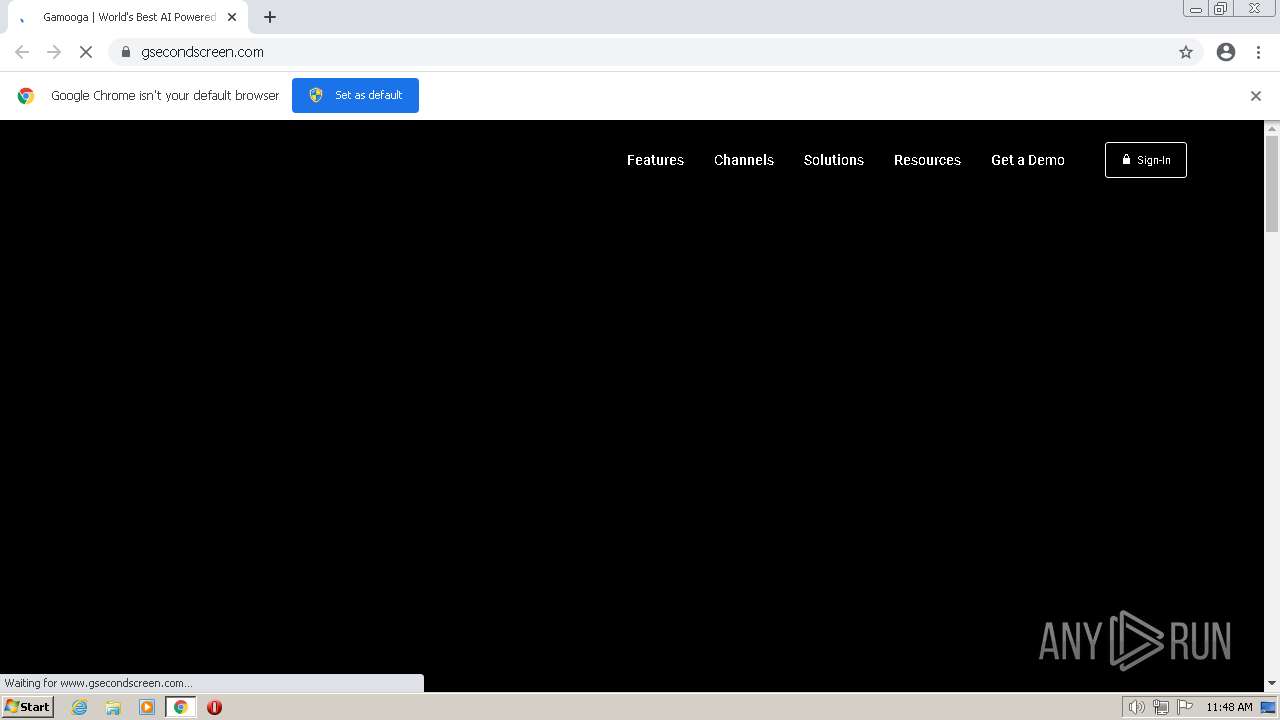1280x720 pixels.
Task: Open the red Opera taskbar icon
Action: point(214,707)
